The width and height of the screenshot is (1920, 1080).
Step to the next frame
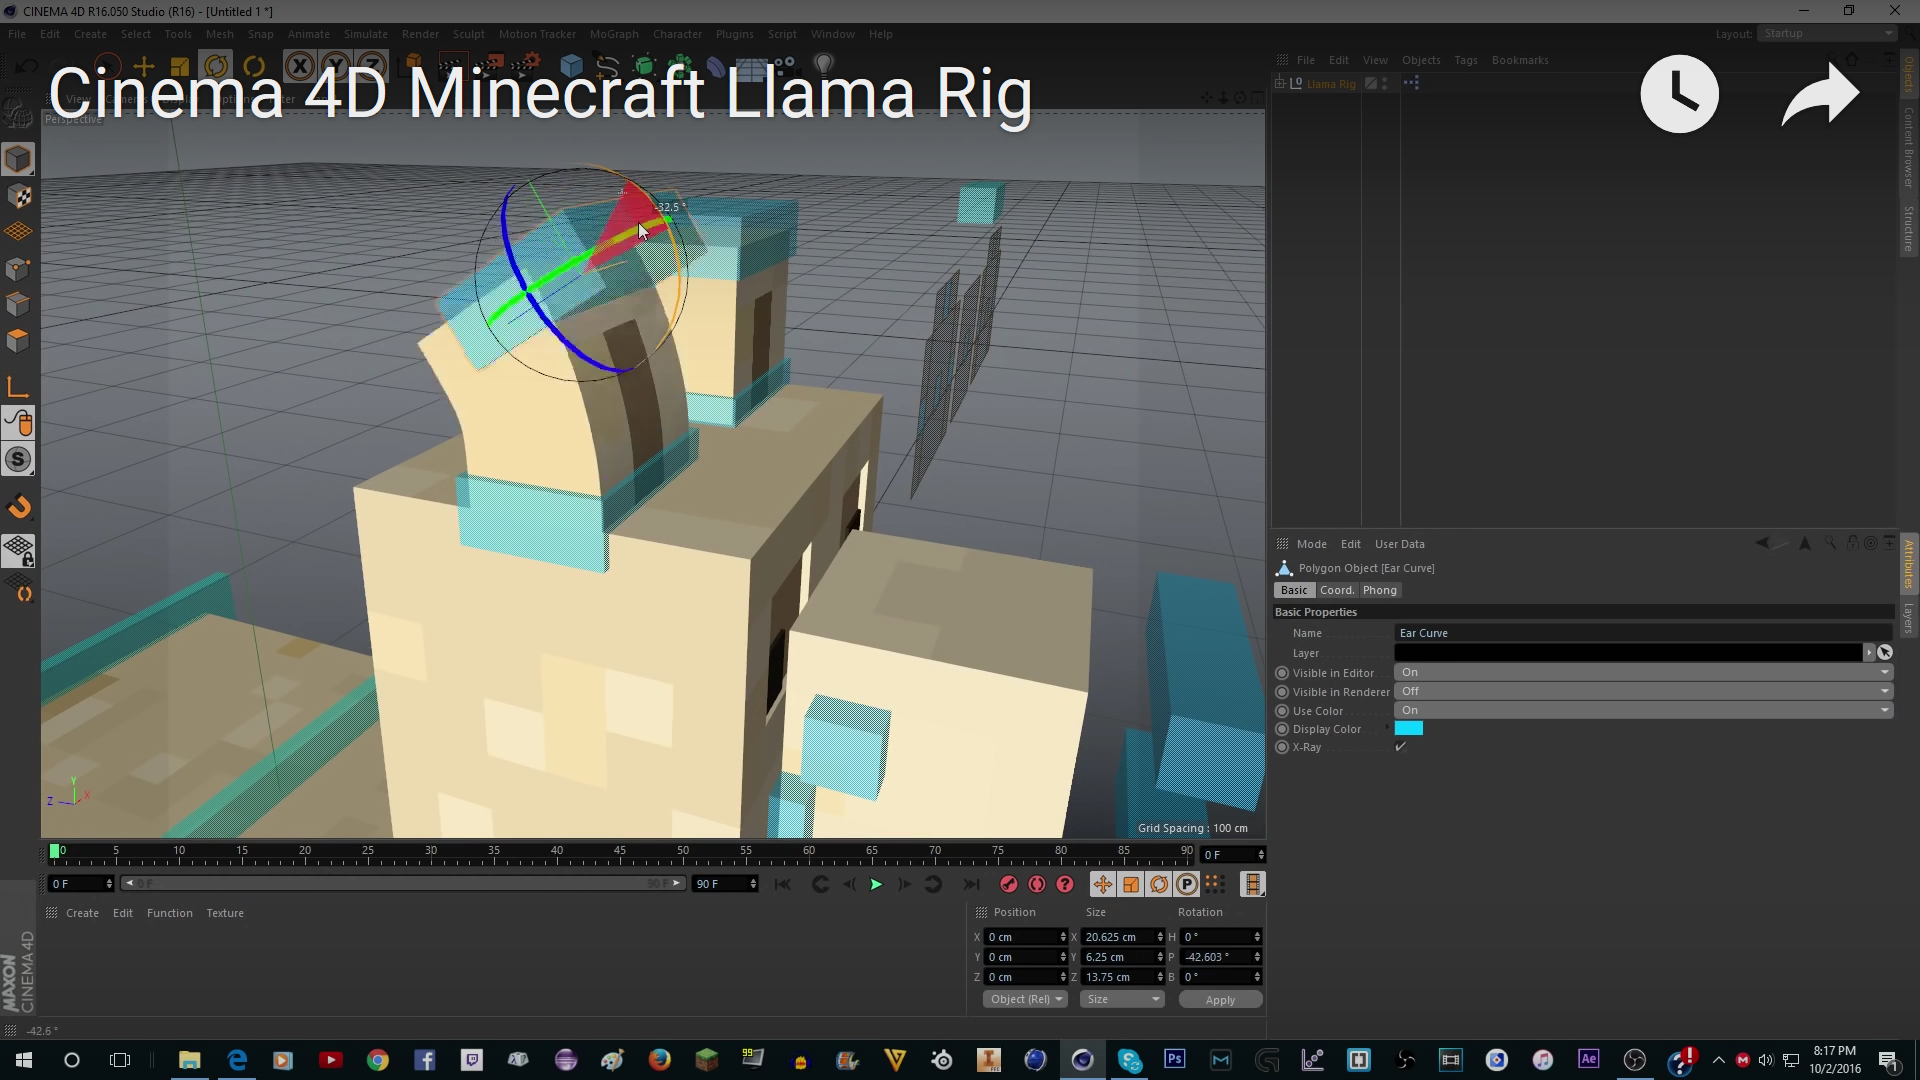pos(904,884)
